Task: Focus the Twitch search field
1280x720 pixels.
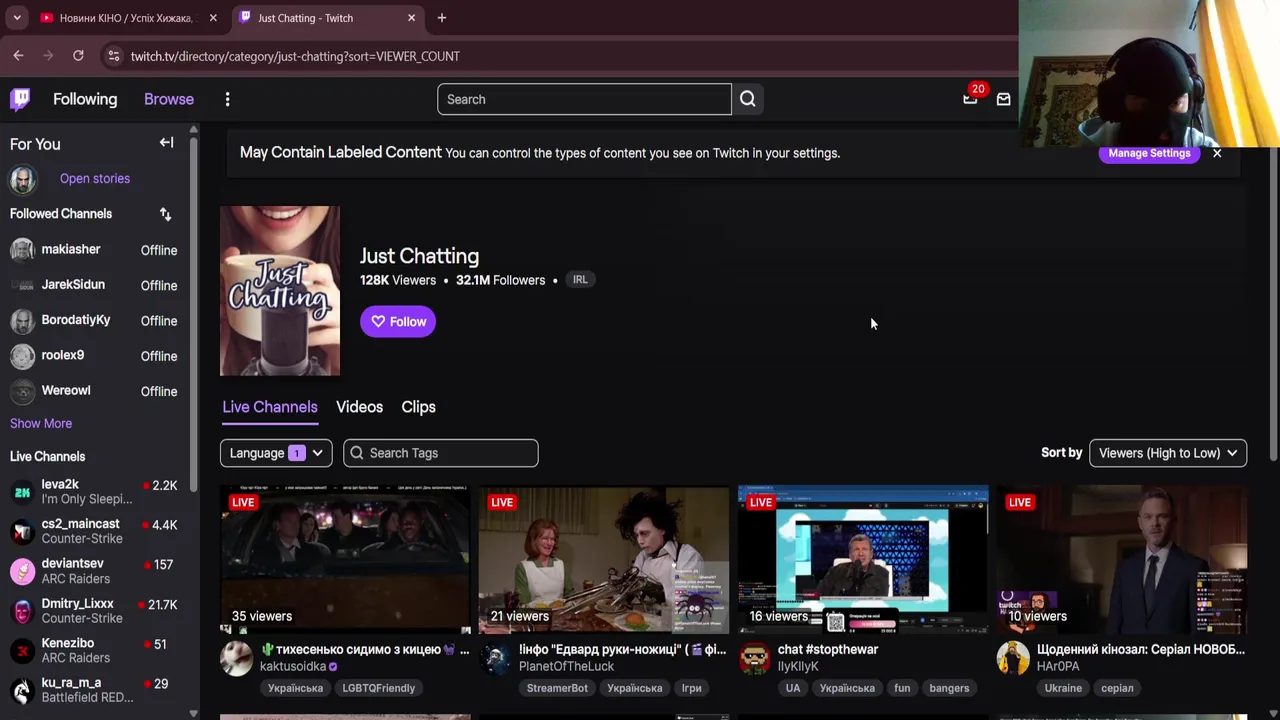Action: tap(584, 99)
